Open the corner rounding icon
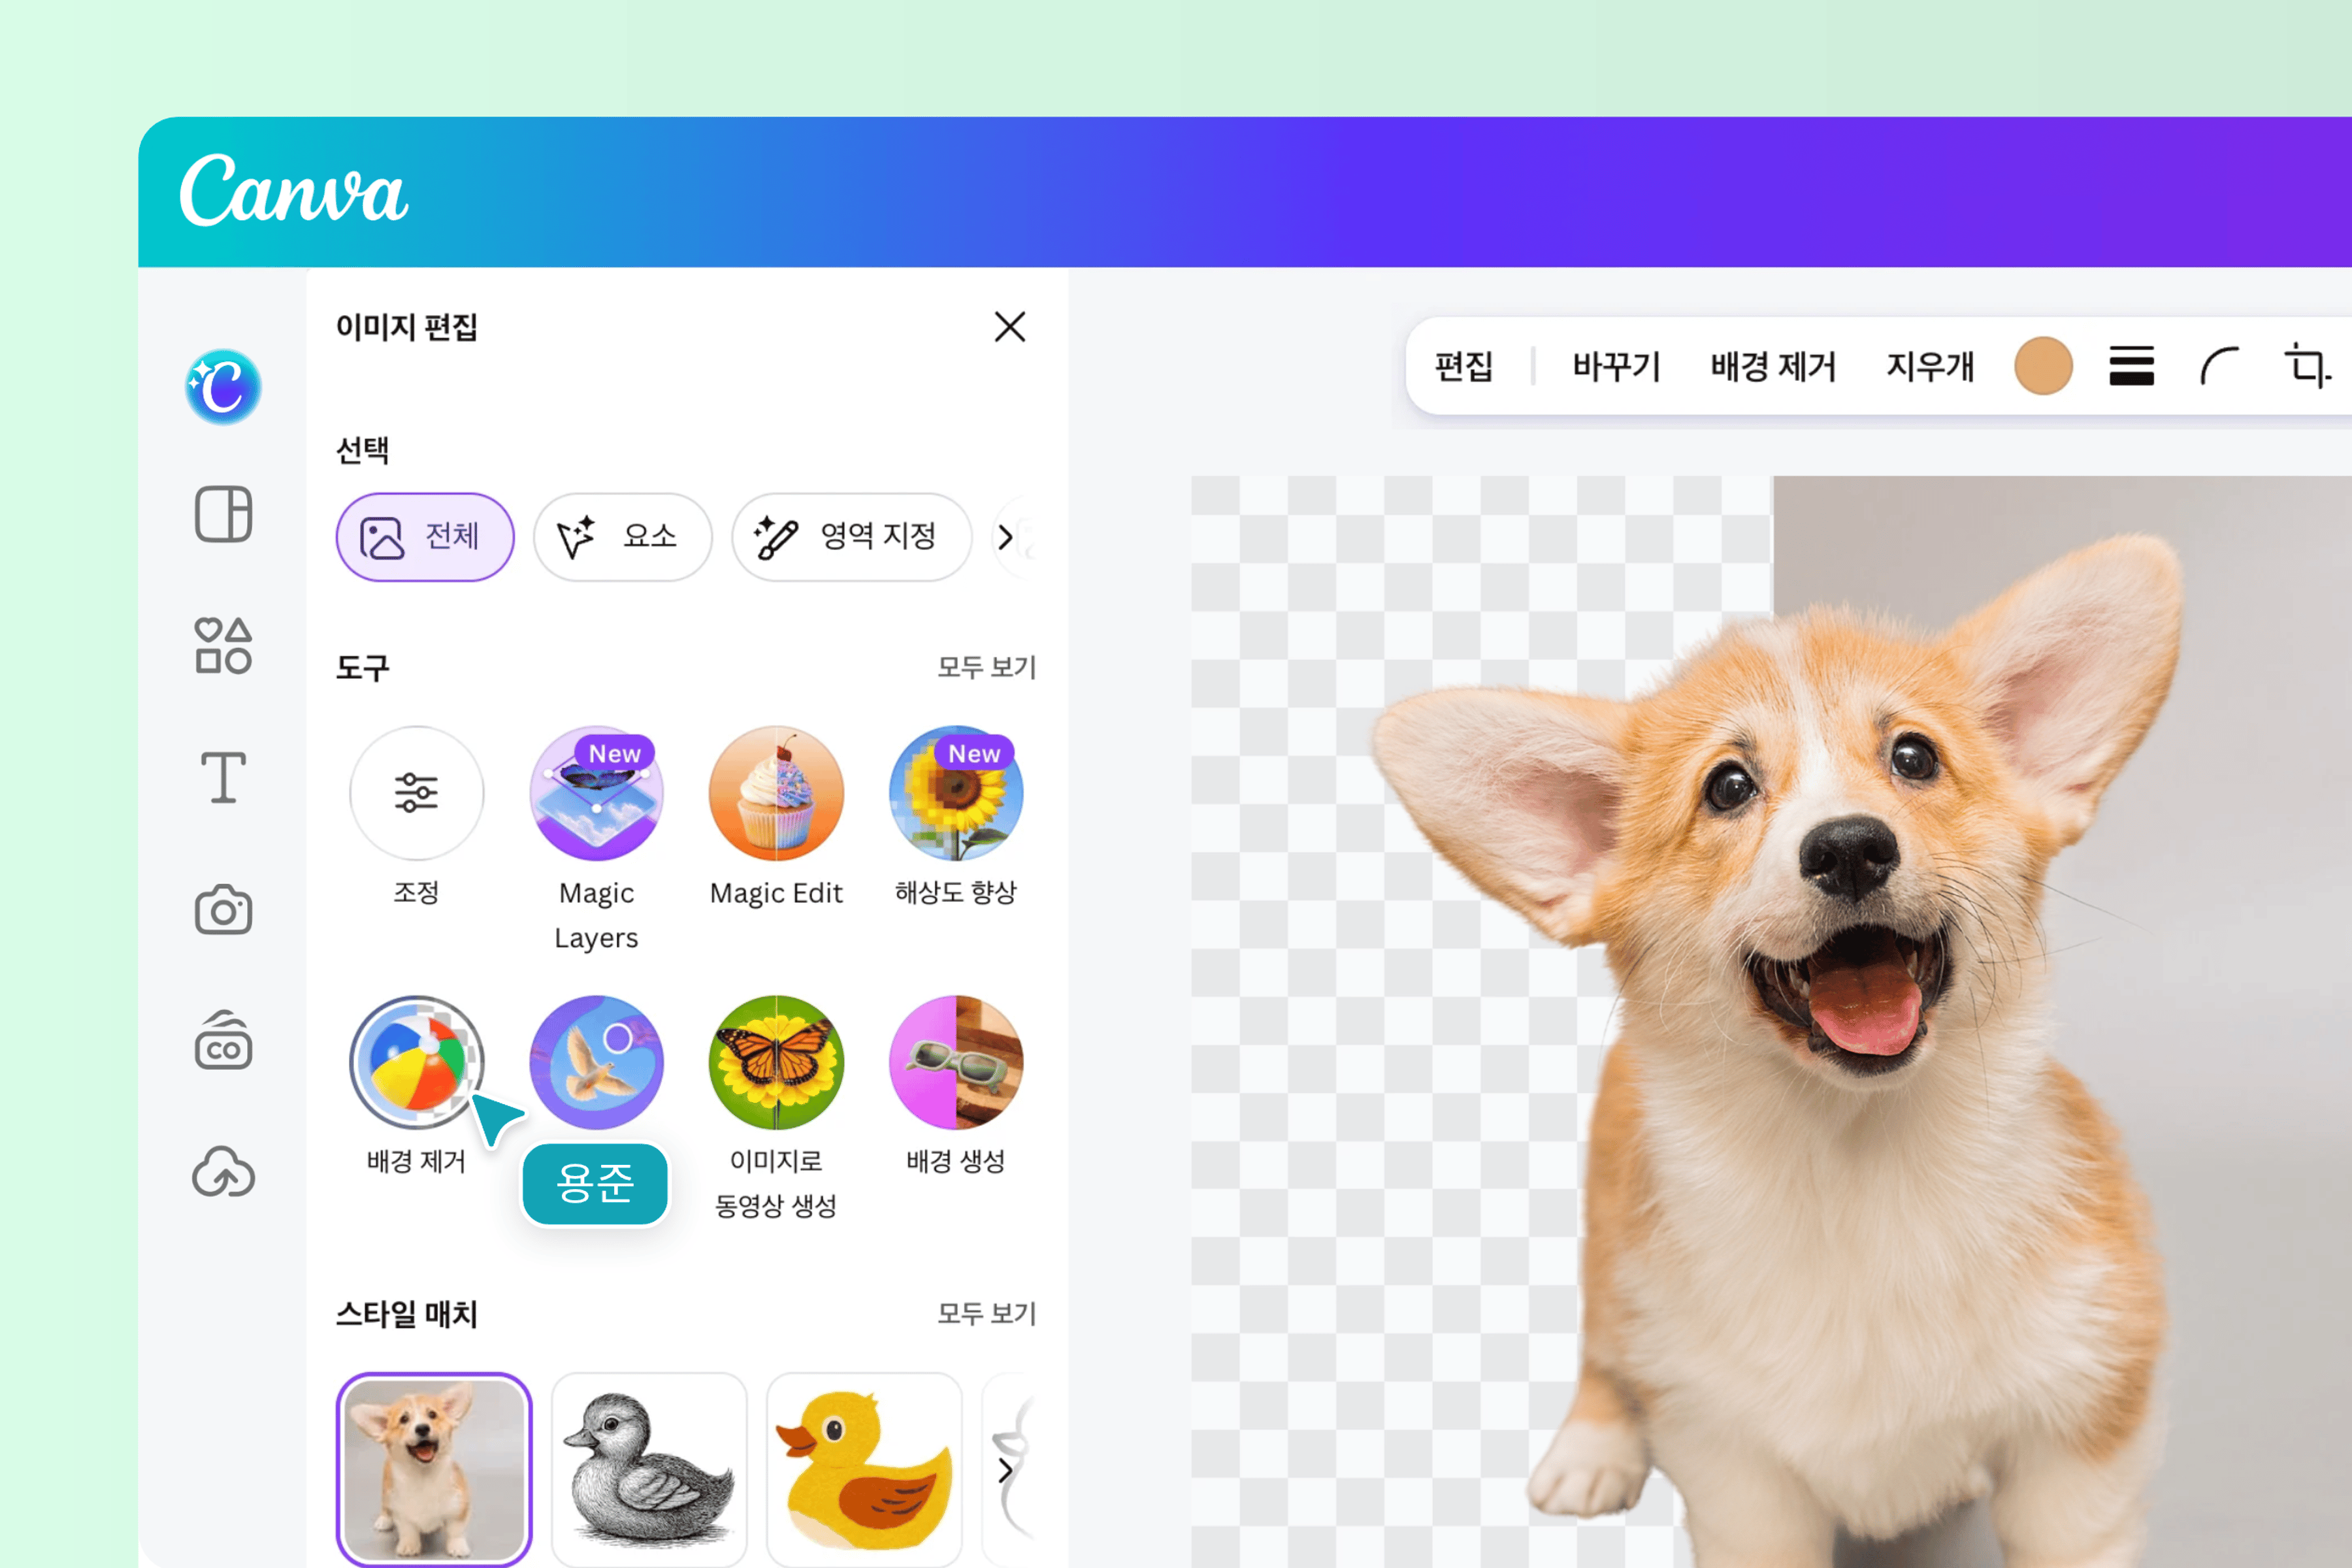The height and width of the screenshot is (1568, 2352). point(2219,366)
